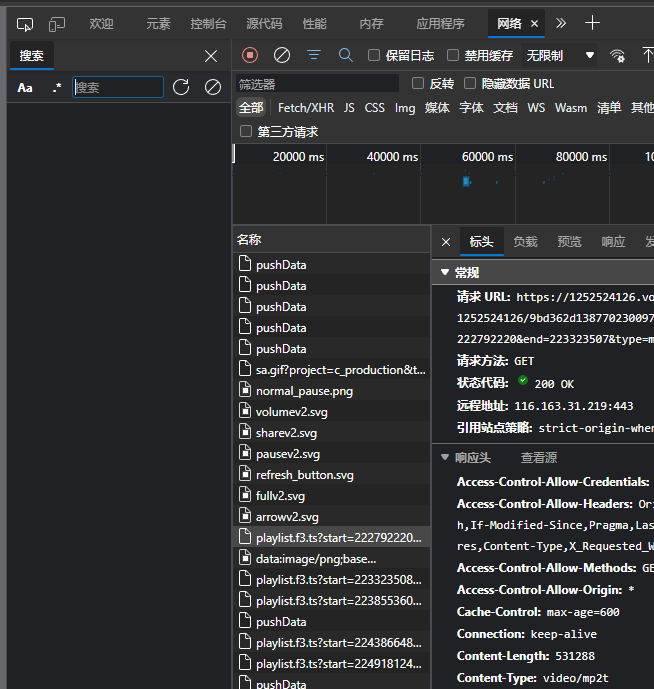
Task: Click the 查看源 link
Action: point(538,457)
